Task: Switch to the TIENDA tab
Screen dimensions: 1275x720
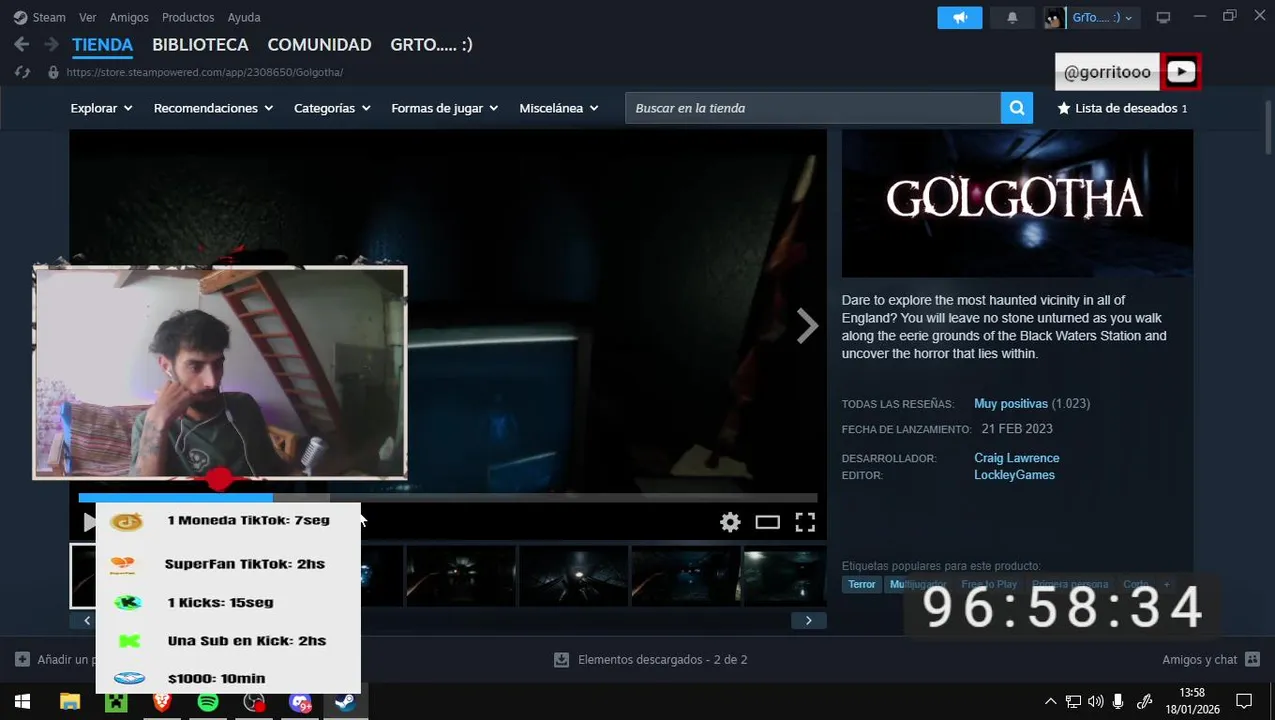Action: 102,45
